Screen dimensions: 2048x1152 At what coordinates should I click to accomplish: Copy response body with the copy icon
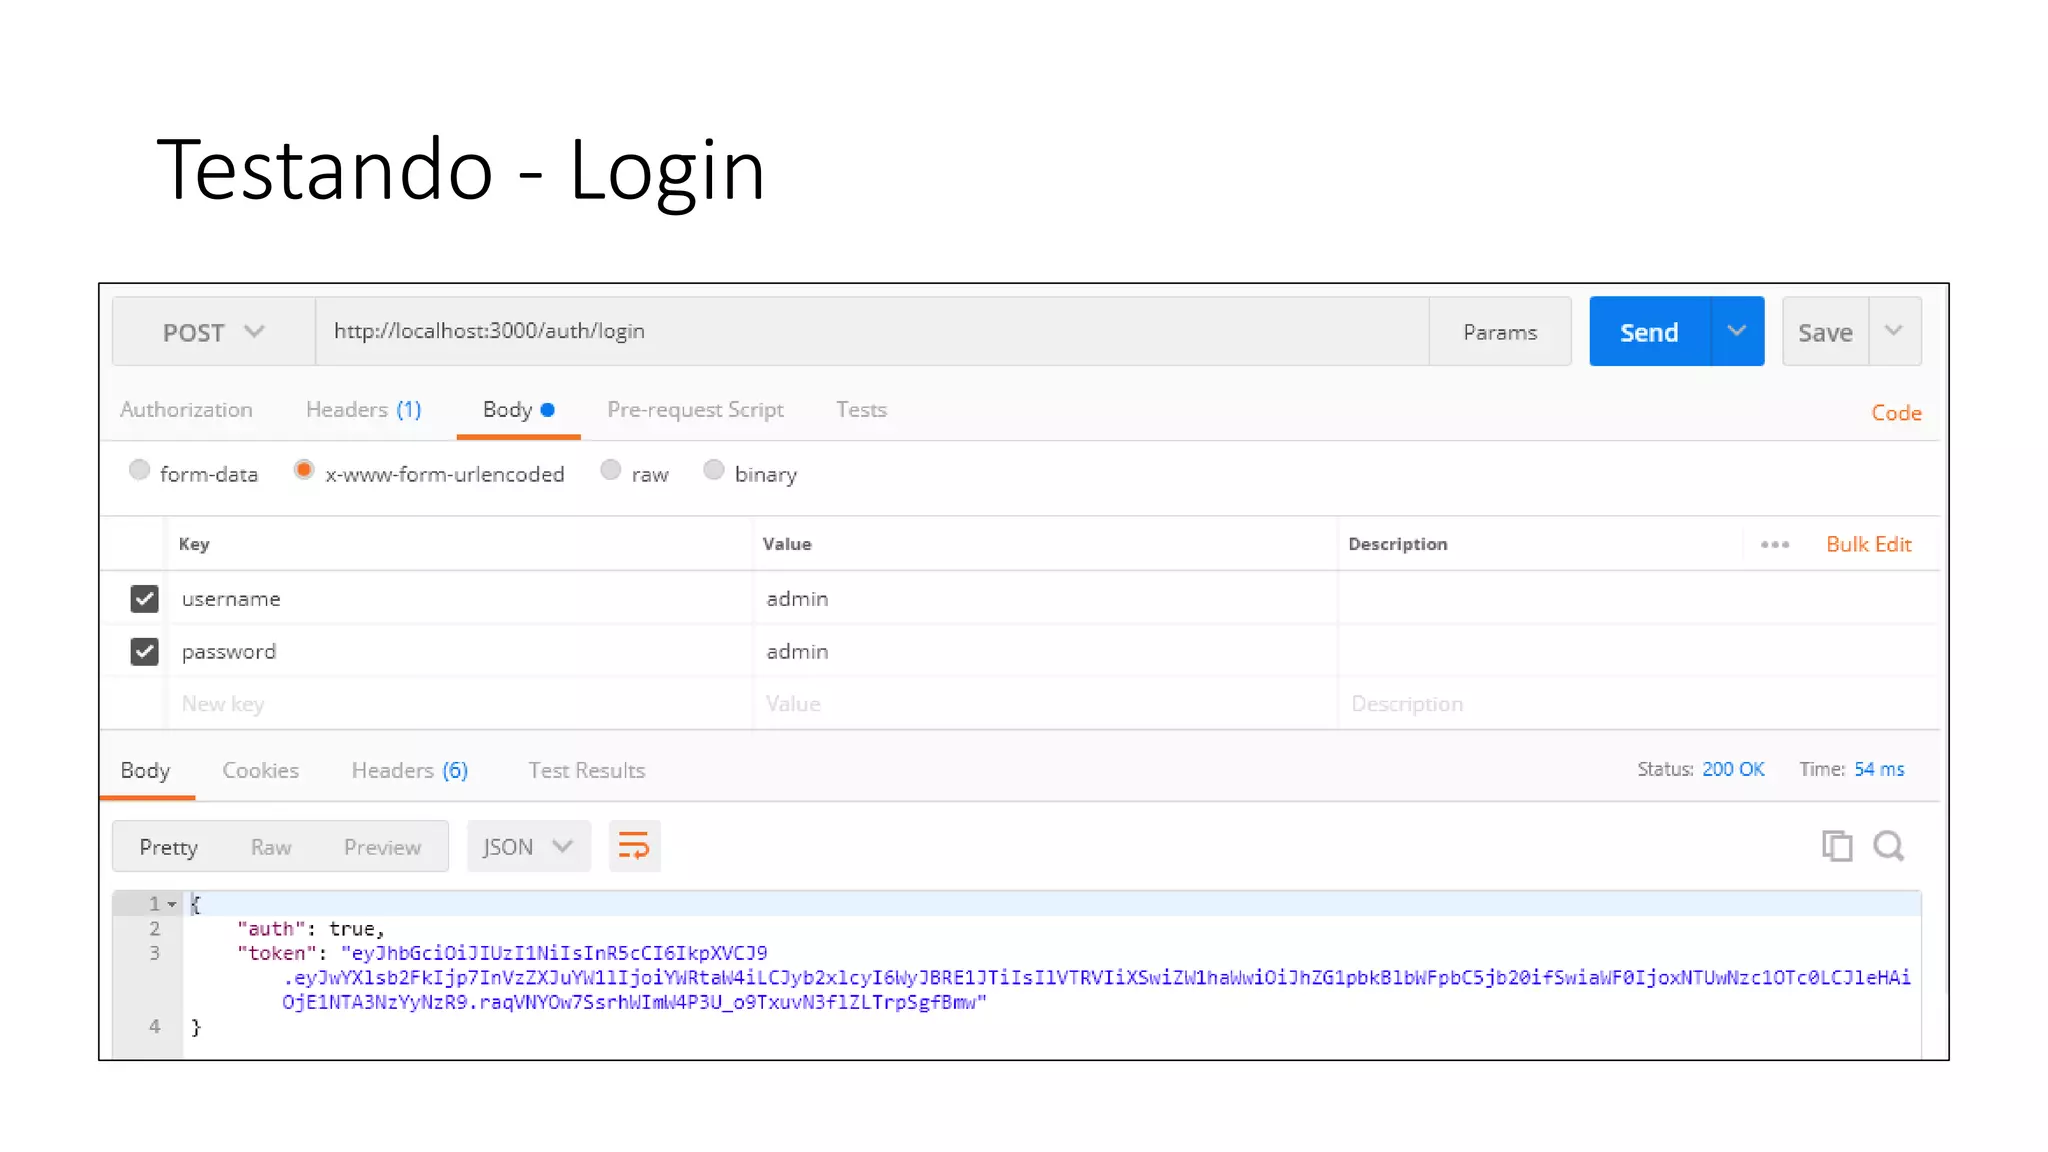pyautogui.click(x=1836, y=846)
